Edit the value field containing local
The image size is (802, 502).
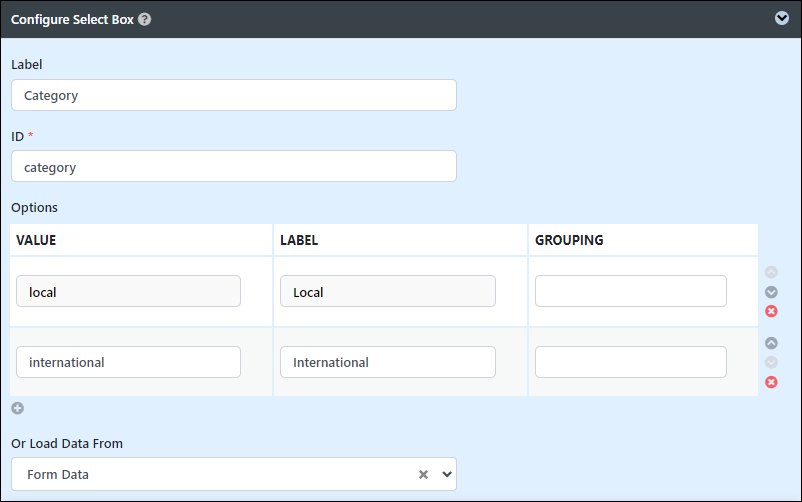128,291
